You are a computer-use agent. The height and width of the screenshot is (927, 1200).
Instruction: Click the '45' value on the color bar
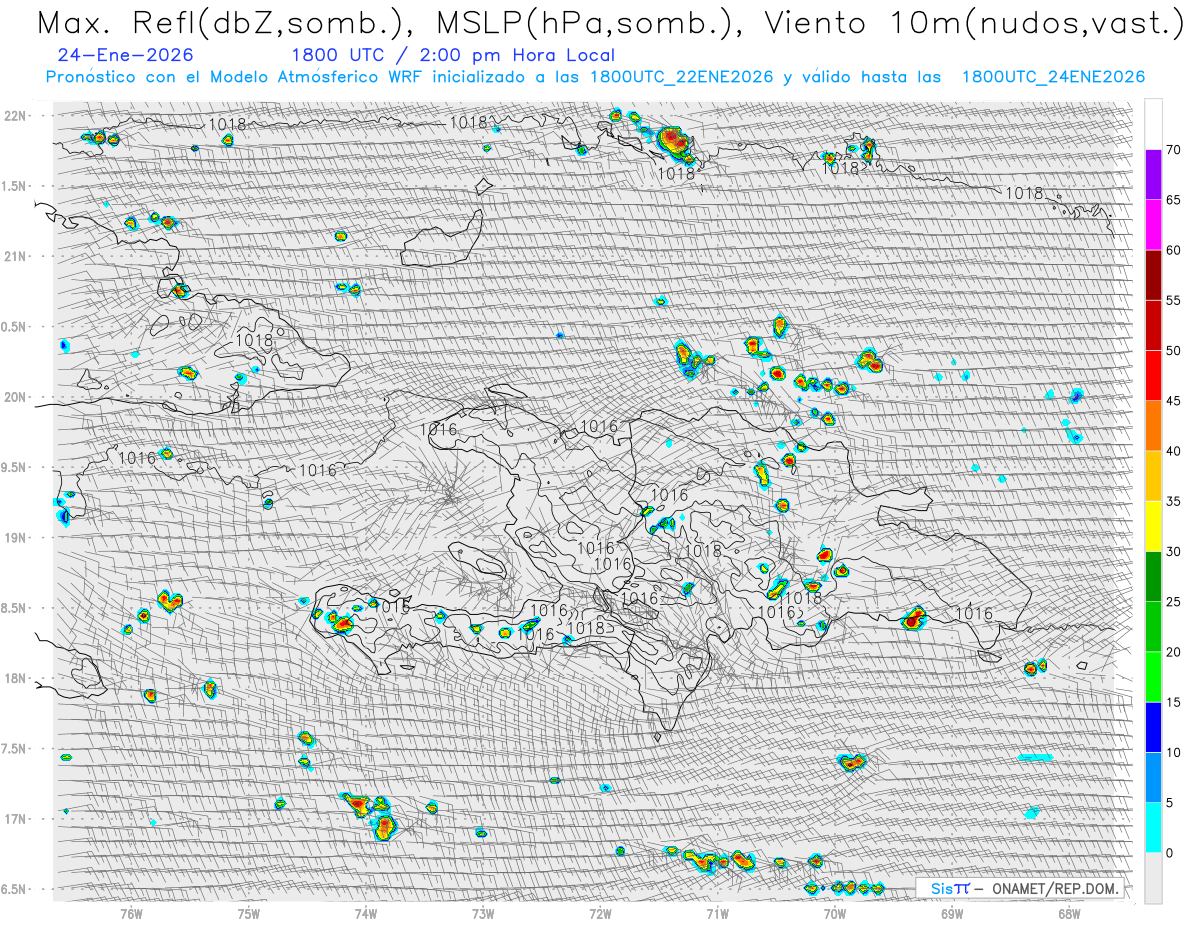1173,401
